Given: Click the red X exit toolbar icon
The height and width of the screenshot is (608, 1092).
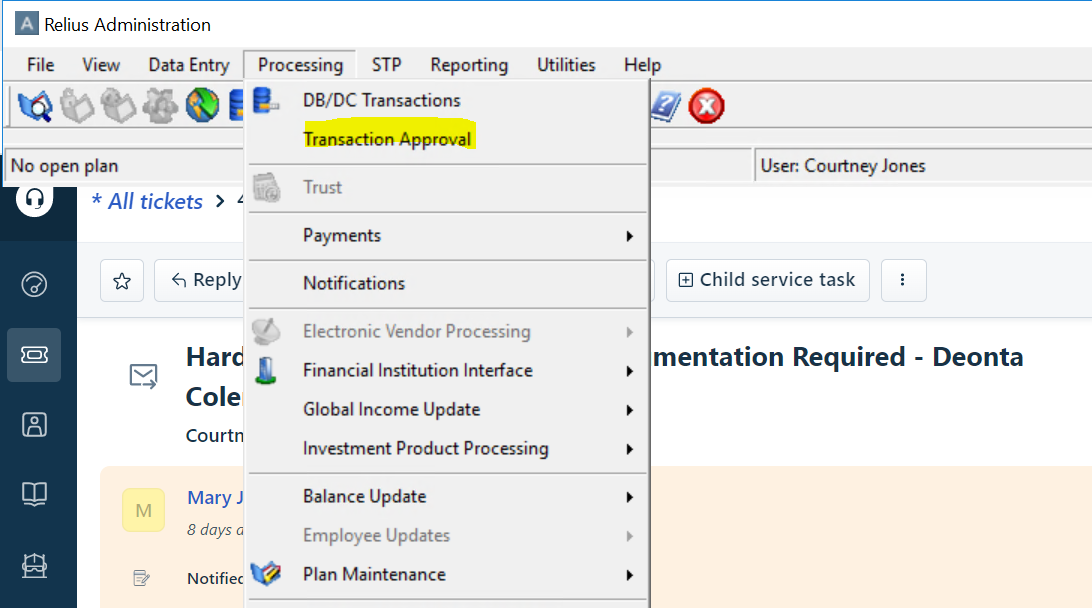Looking at the screenshot, I should pos(706,106).
